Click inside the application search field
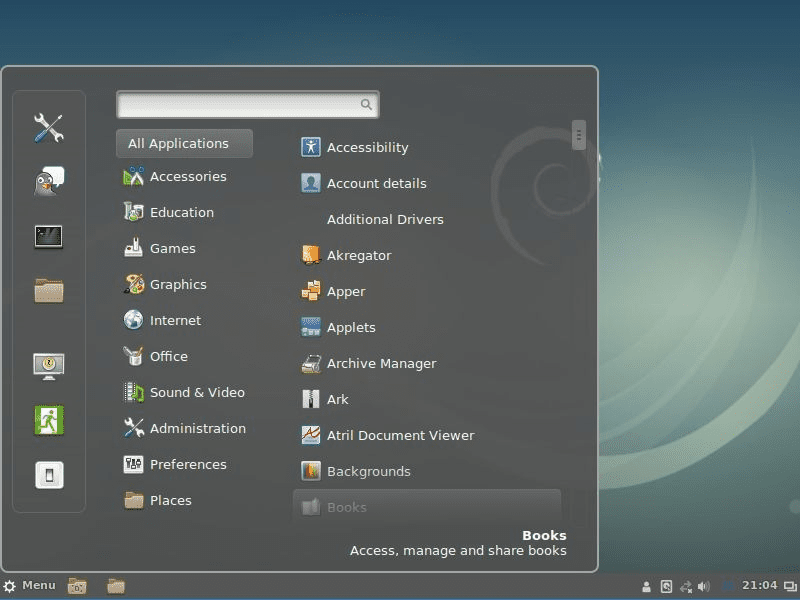Image resolution: width=800 pixels, height=600 pixels. [238, 104]
